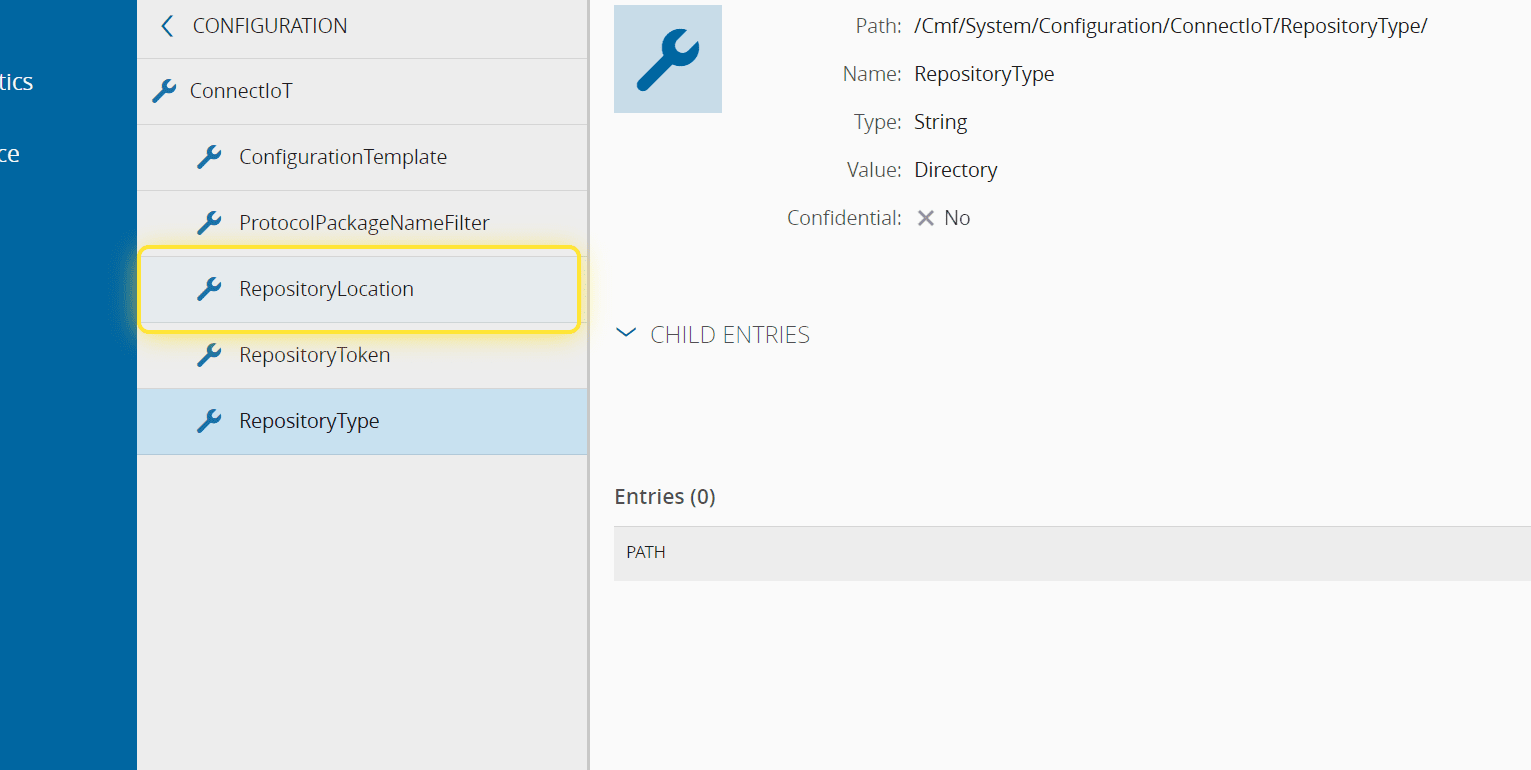Click the large wrench entry thumbnail

pyautogui.click(x=667, y=59)
